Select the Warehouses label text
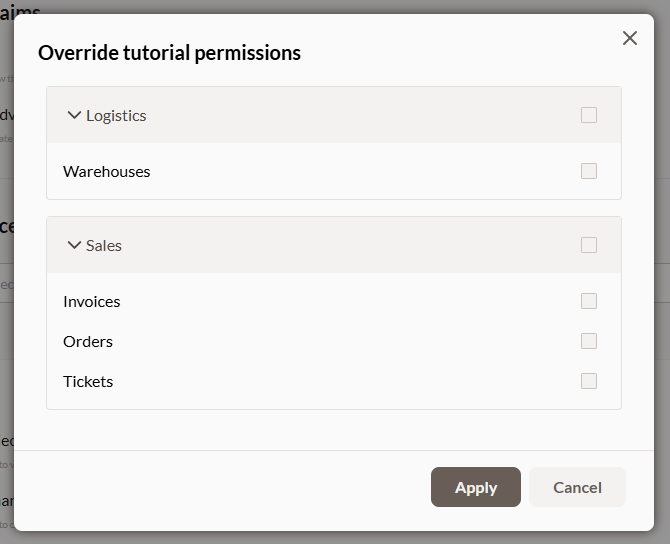The width and height of the screenshot is (670, 544). tap(106, 171)
